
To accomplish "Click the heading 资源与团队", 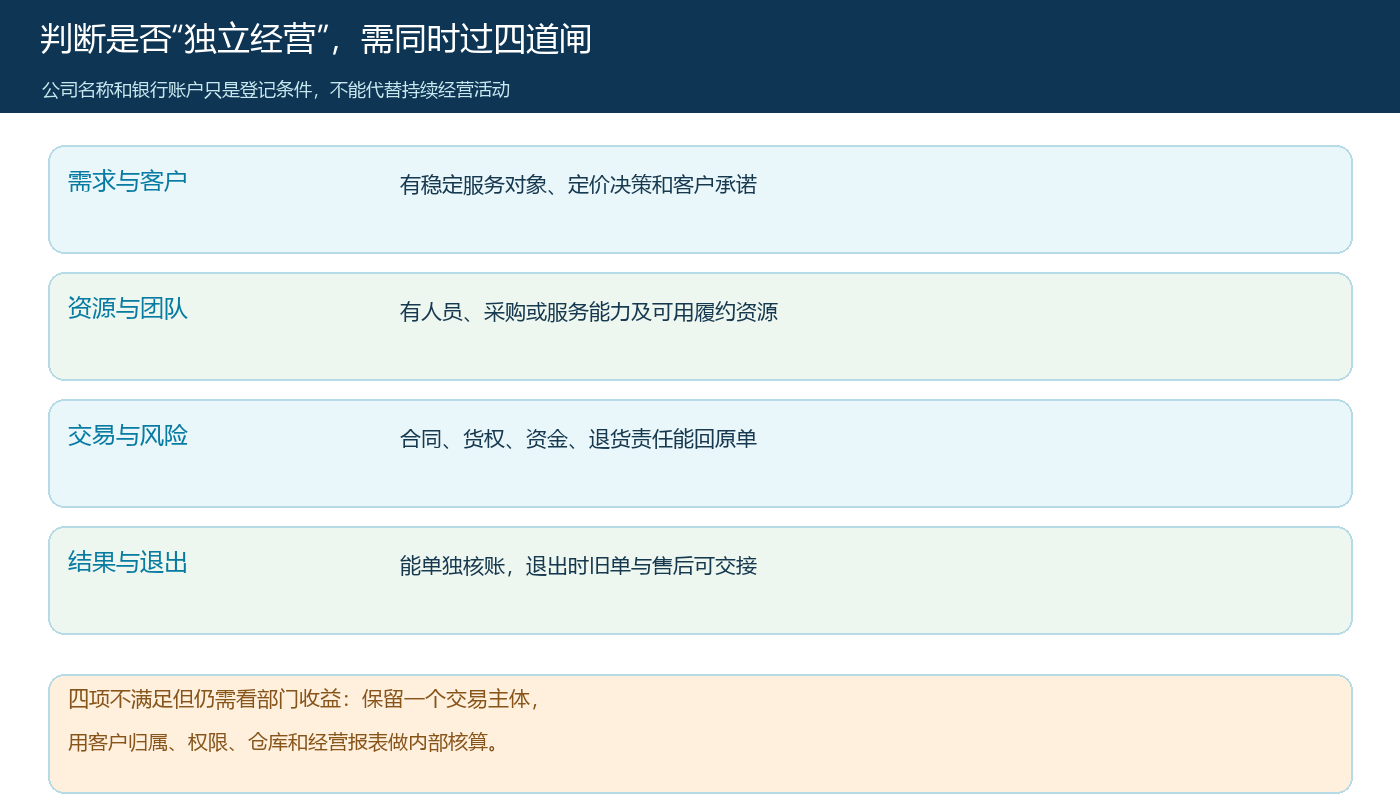I will click(x=128, y=309).
